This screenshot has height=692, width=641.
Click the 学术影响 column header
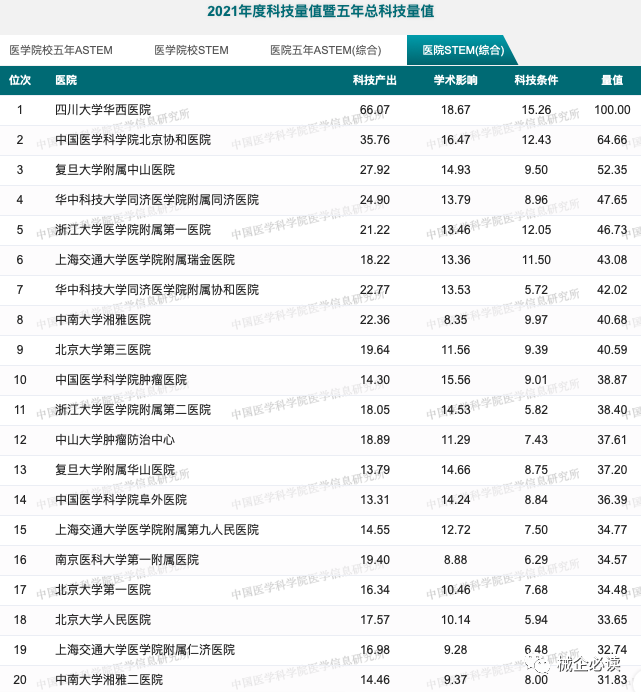point(456,80)
